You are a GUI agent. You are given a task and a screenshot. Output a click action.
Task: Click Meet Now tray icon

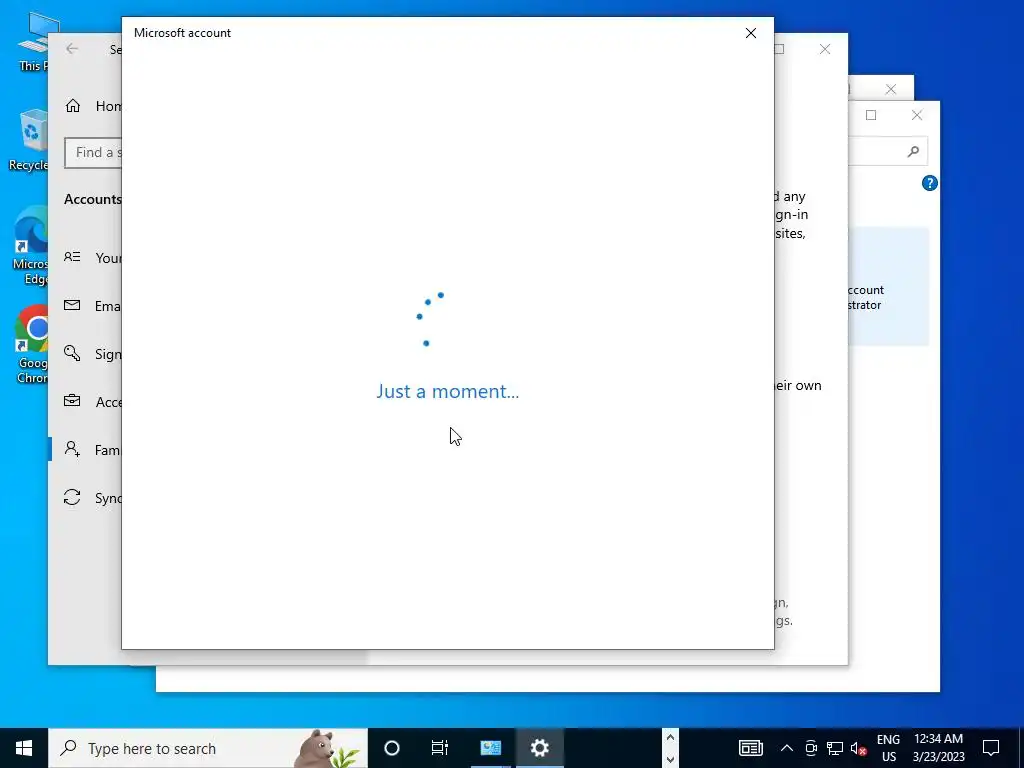point(811,748)
